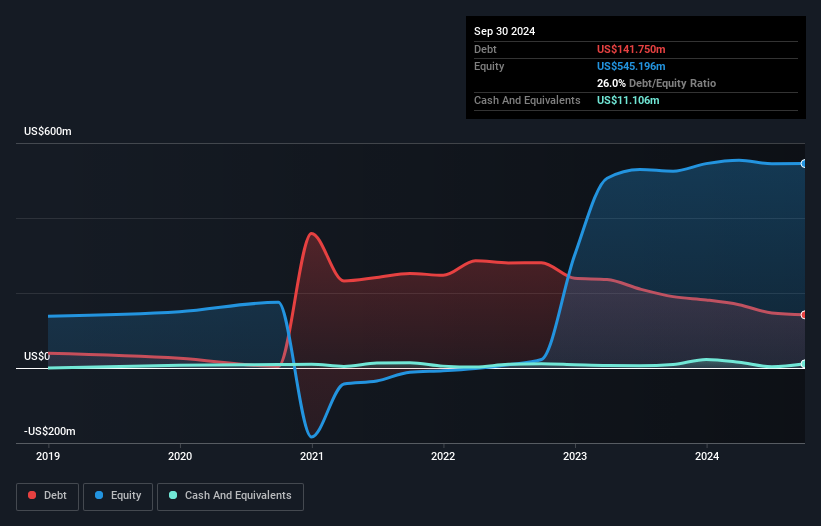Click the US$11.106m cash value
This screenshot has width=821, height=526.
click(628, 100)
